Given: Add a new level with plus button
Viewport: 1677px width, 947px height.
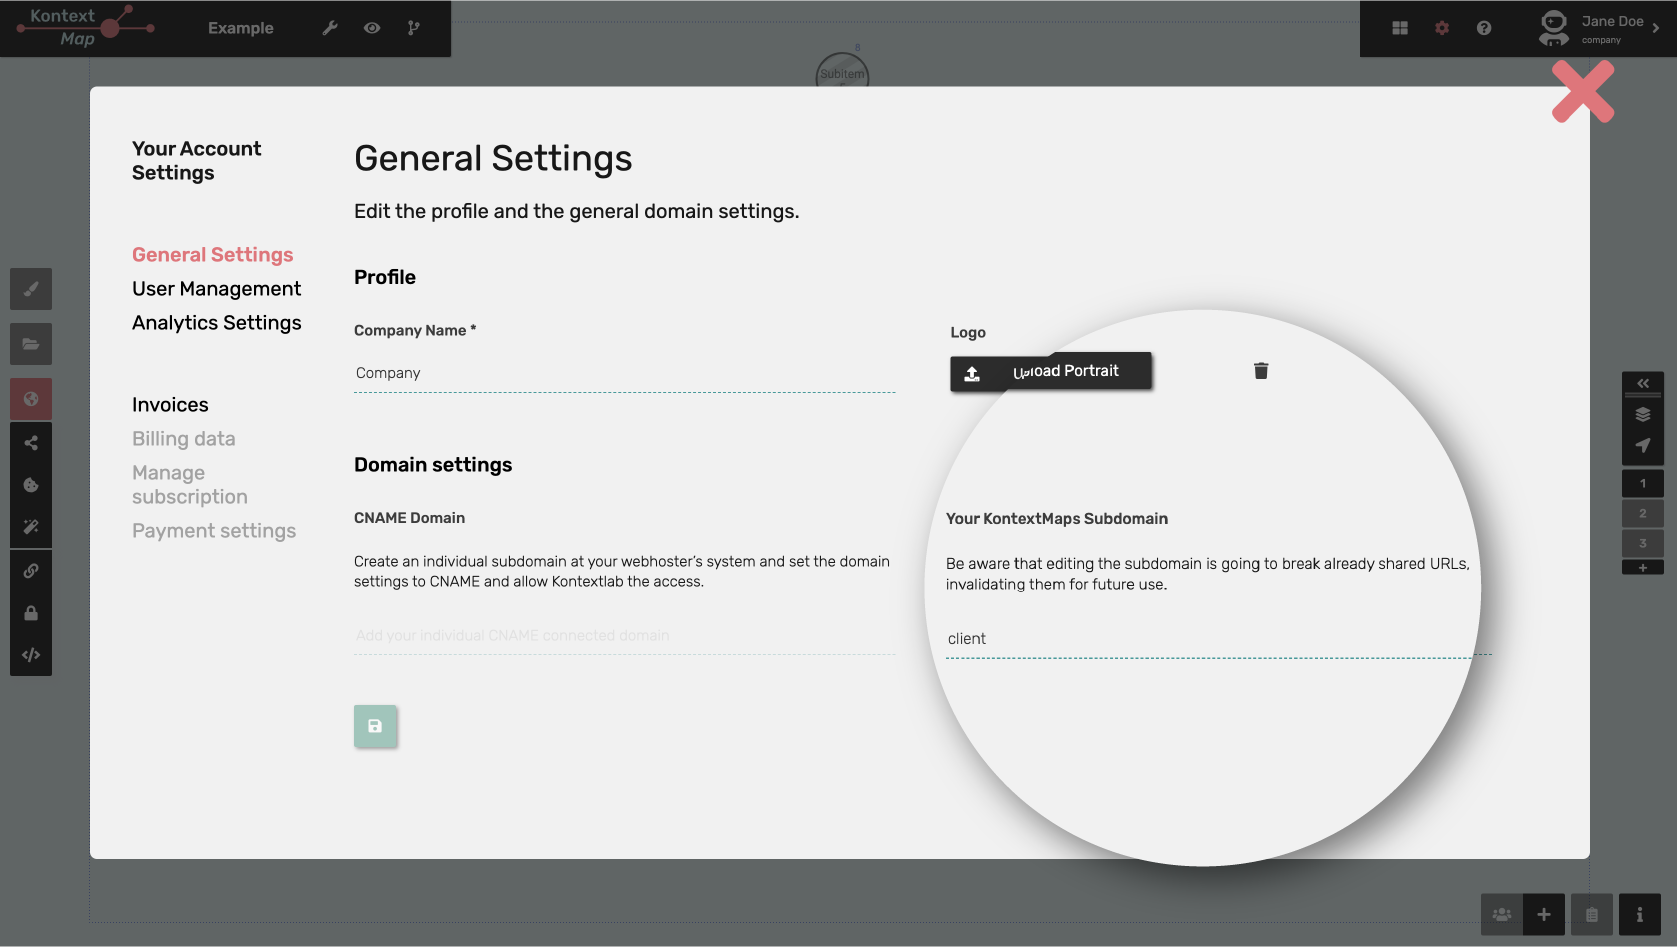Looking at the screenshot, I should (x=1642, y=568).
